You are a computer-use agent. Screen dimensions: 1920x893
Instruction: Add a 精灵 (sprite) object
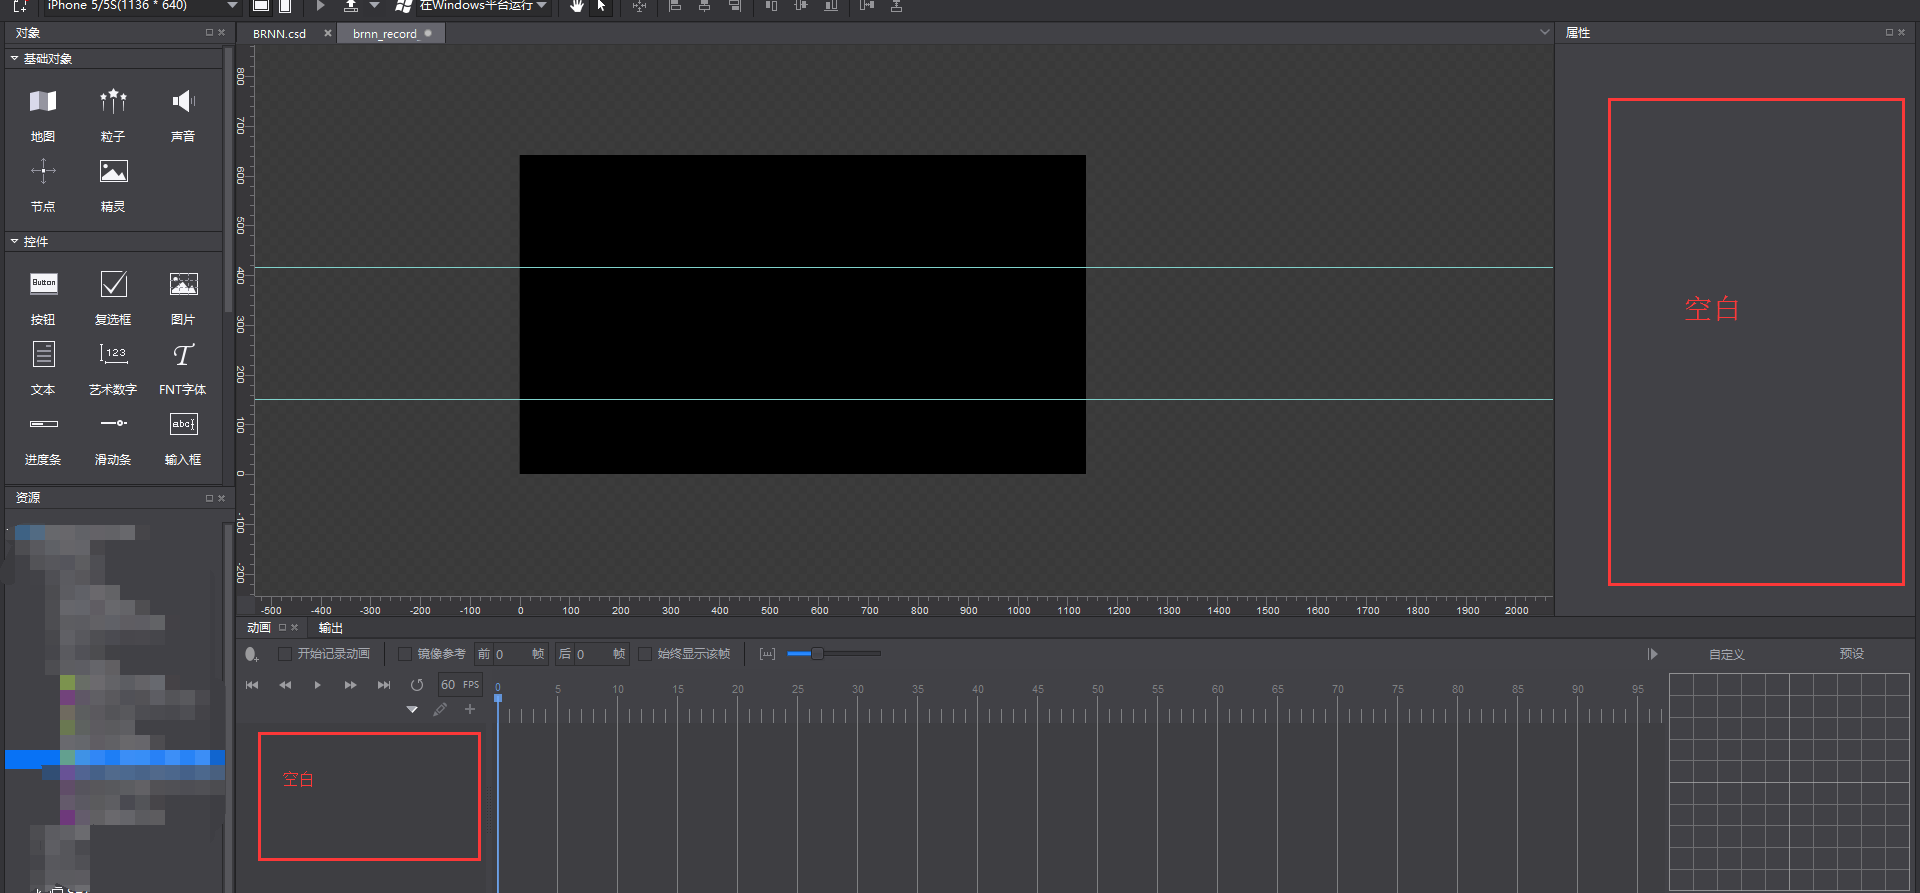pyautogui.click(x=113, y=184)
